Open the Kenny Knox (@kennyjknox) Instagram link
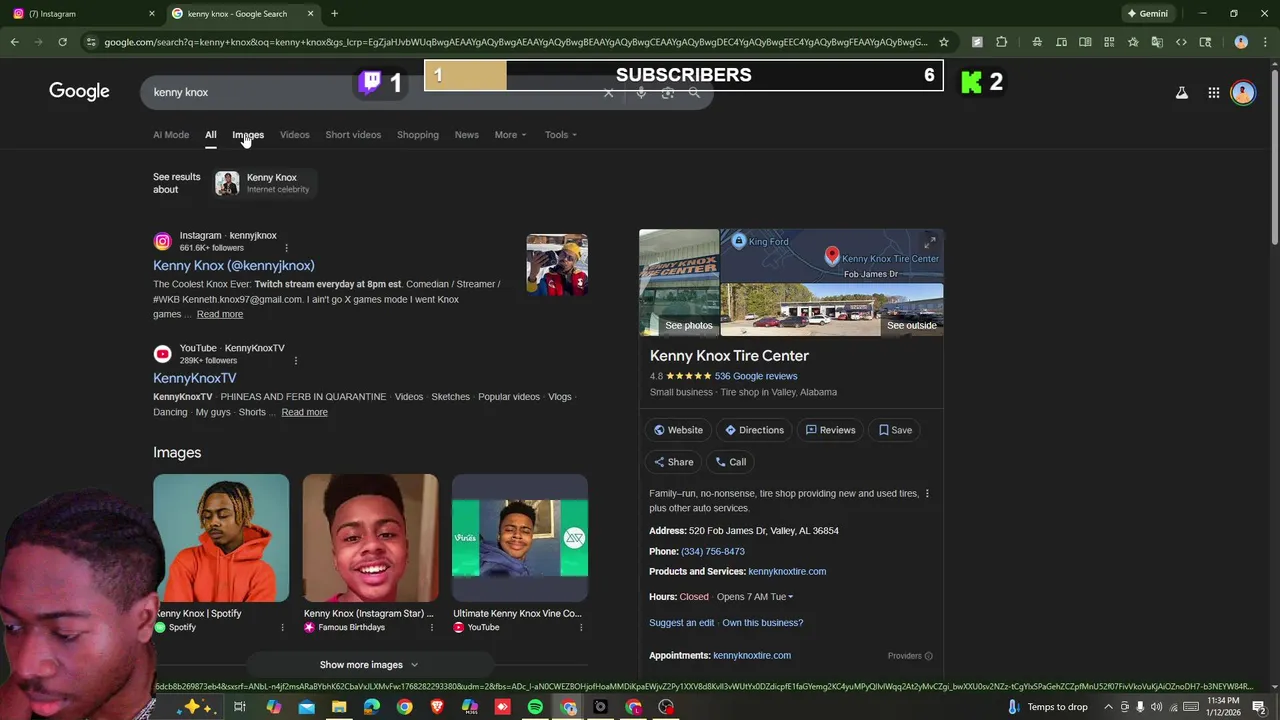Viewport: 1280px width, 720px height. pos(234,265)
